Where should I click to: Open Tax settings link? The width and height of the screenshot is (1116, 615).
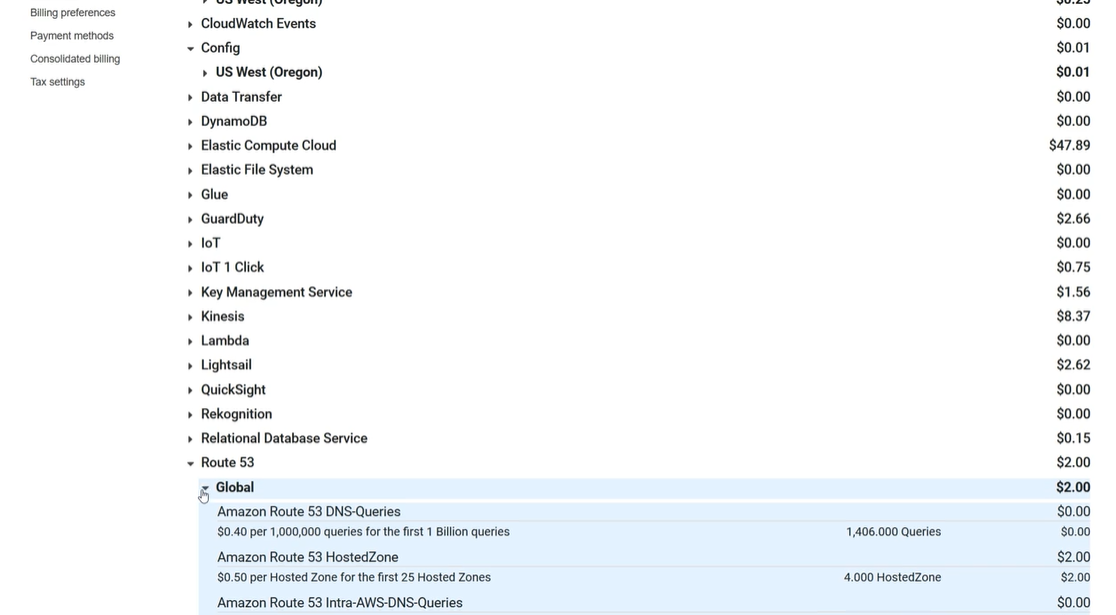(x=58, y=82)
